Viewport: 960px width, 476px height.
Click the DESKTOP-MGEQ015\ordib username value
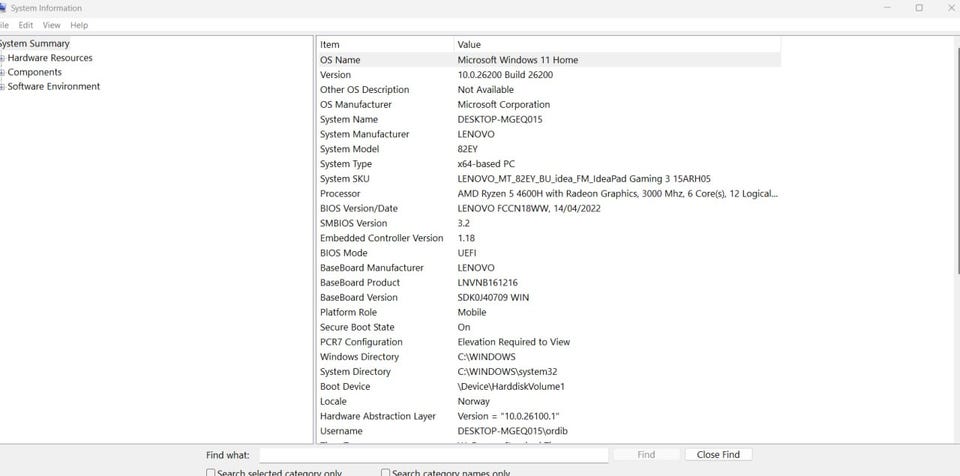tap(513, 431)
